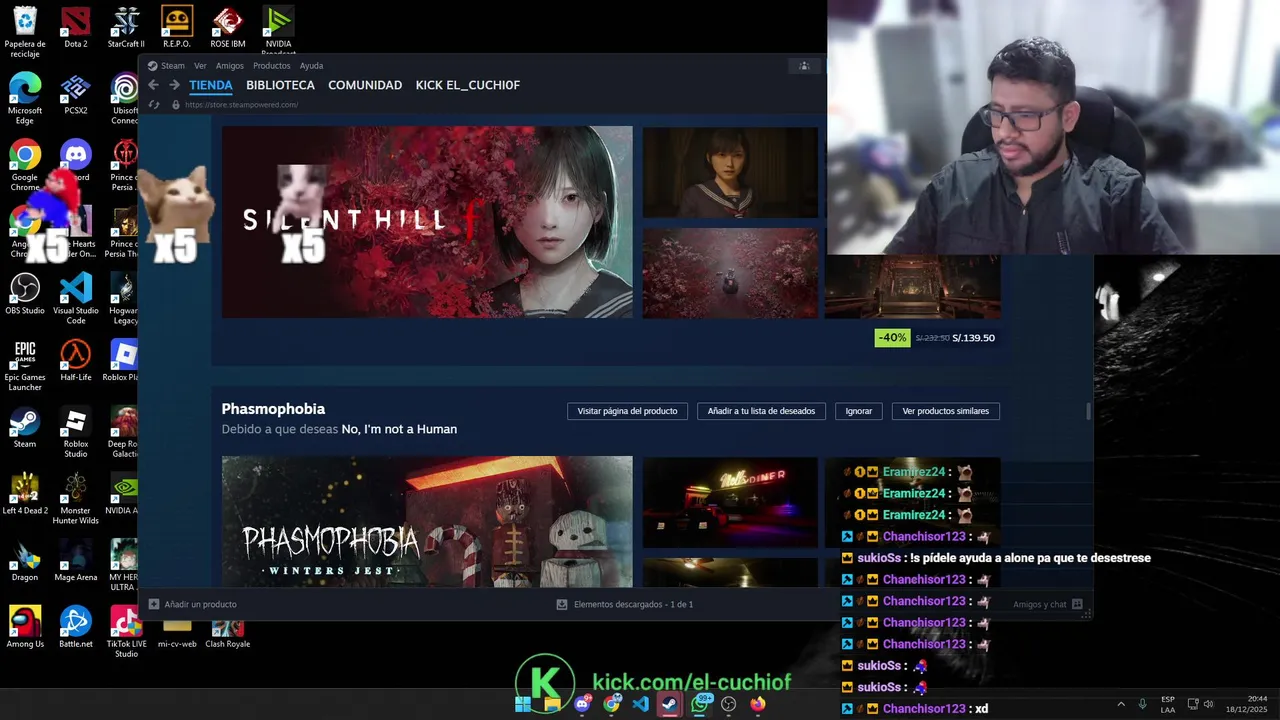
Task: Click Añadir un producto in Steam footer
Action: click(193, 604)
